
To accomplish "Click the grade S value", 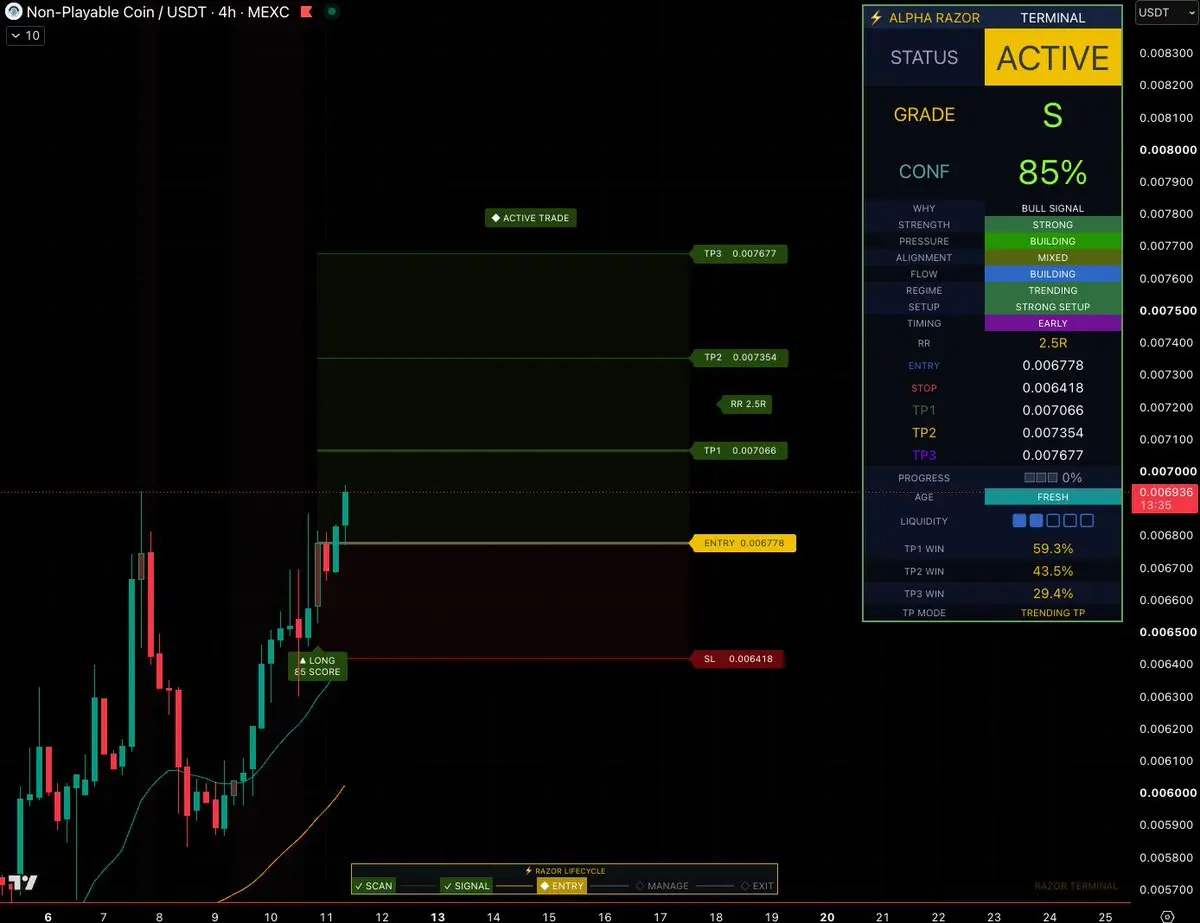I will (1053, 115).
